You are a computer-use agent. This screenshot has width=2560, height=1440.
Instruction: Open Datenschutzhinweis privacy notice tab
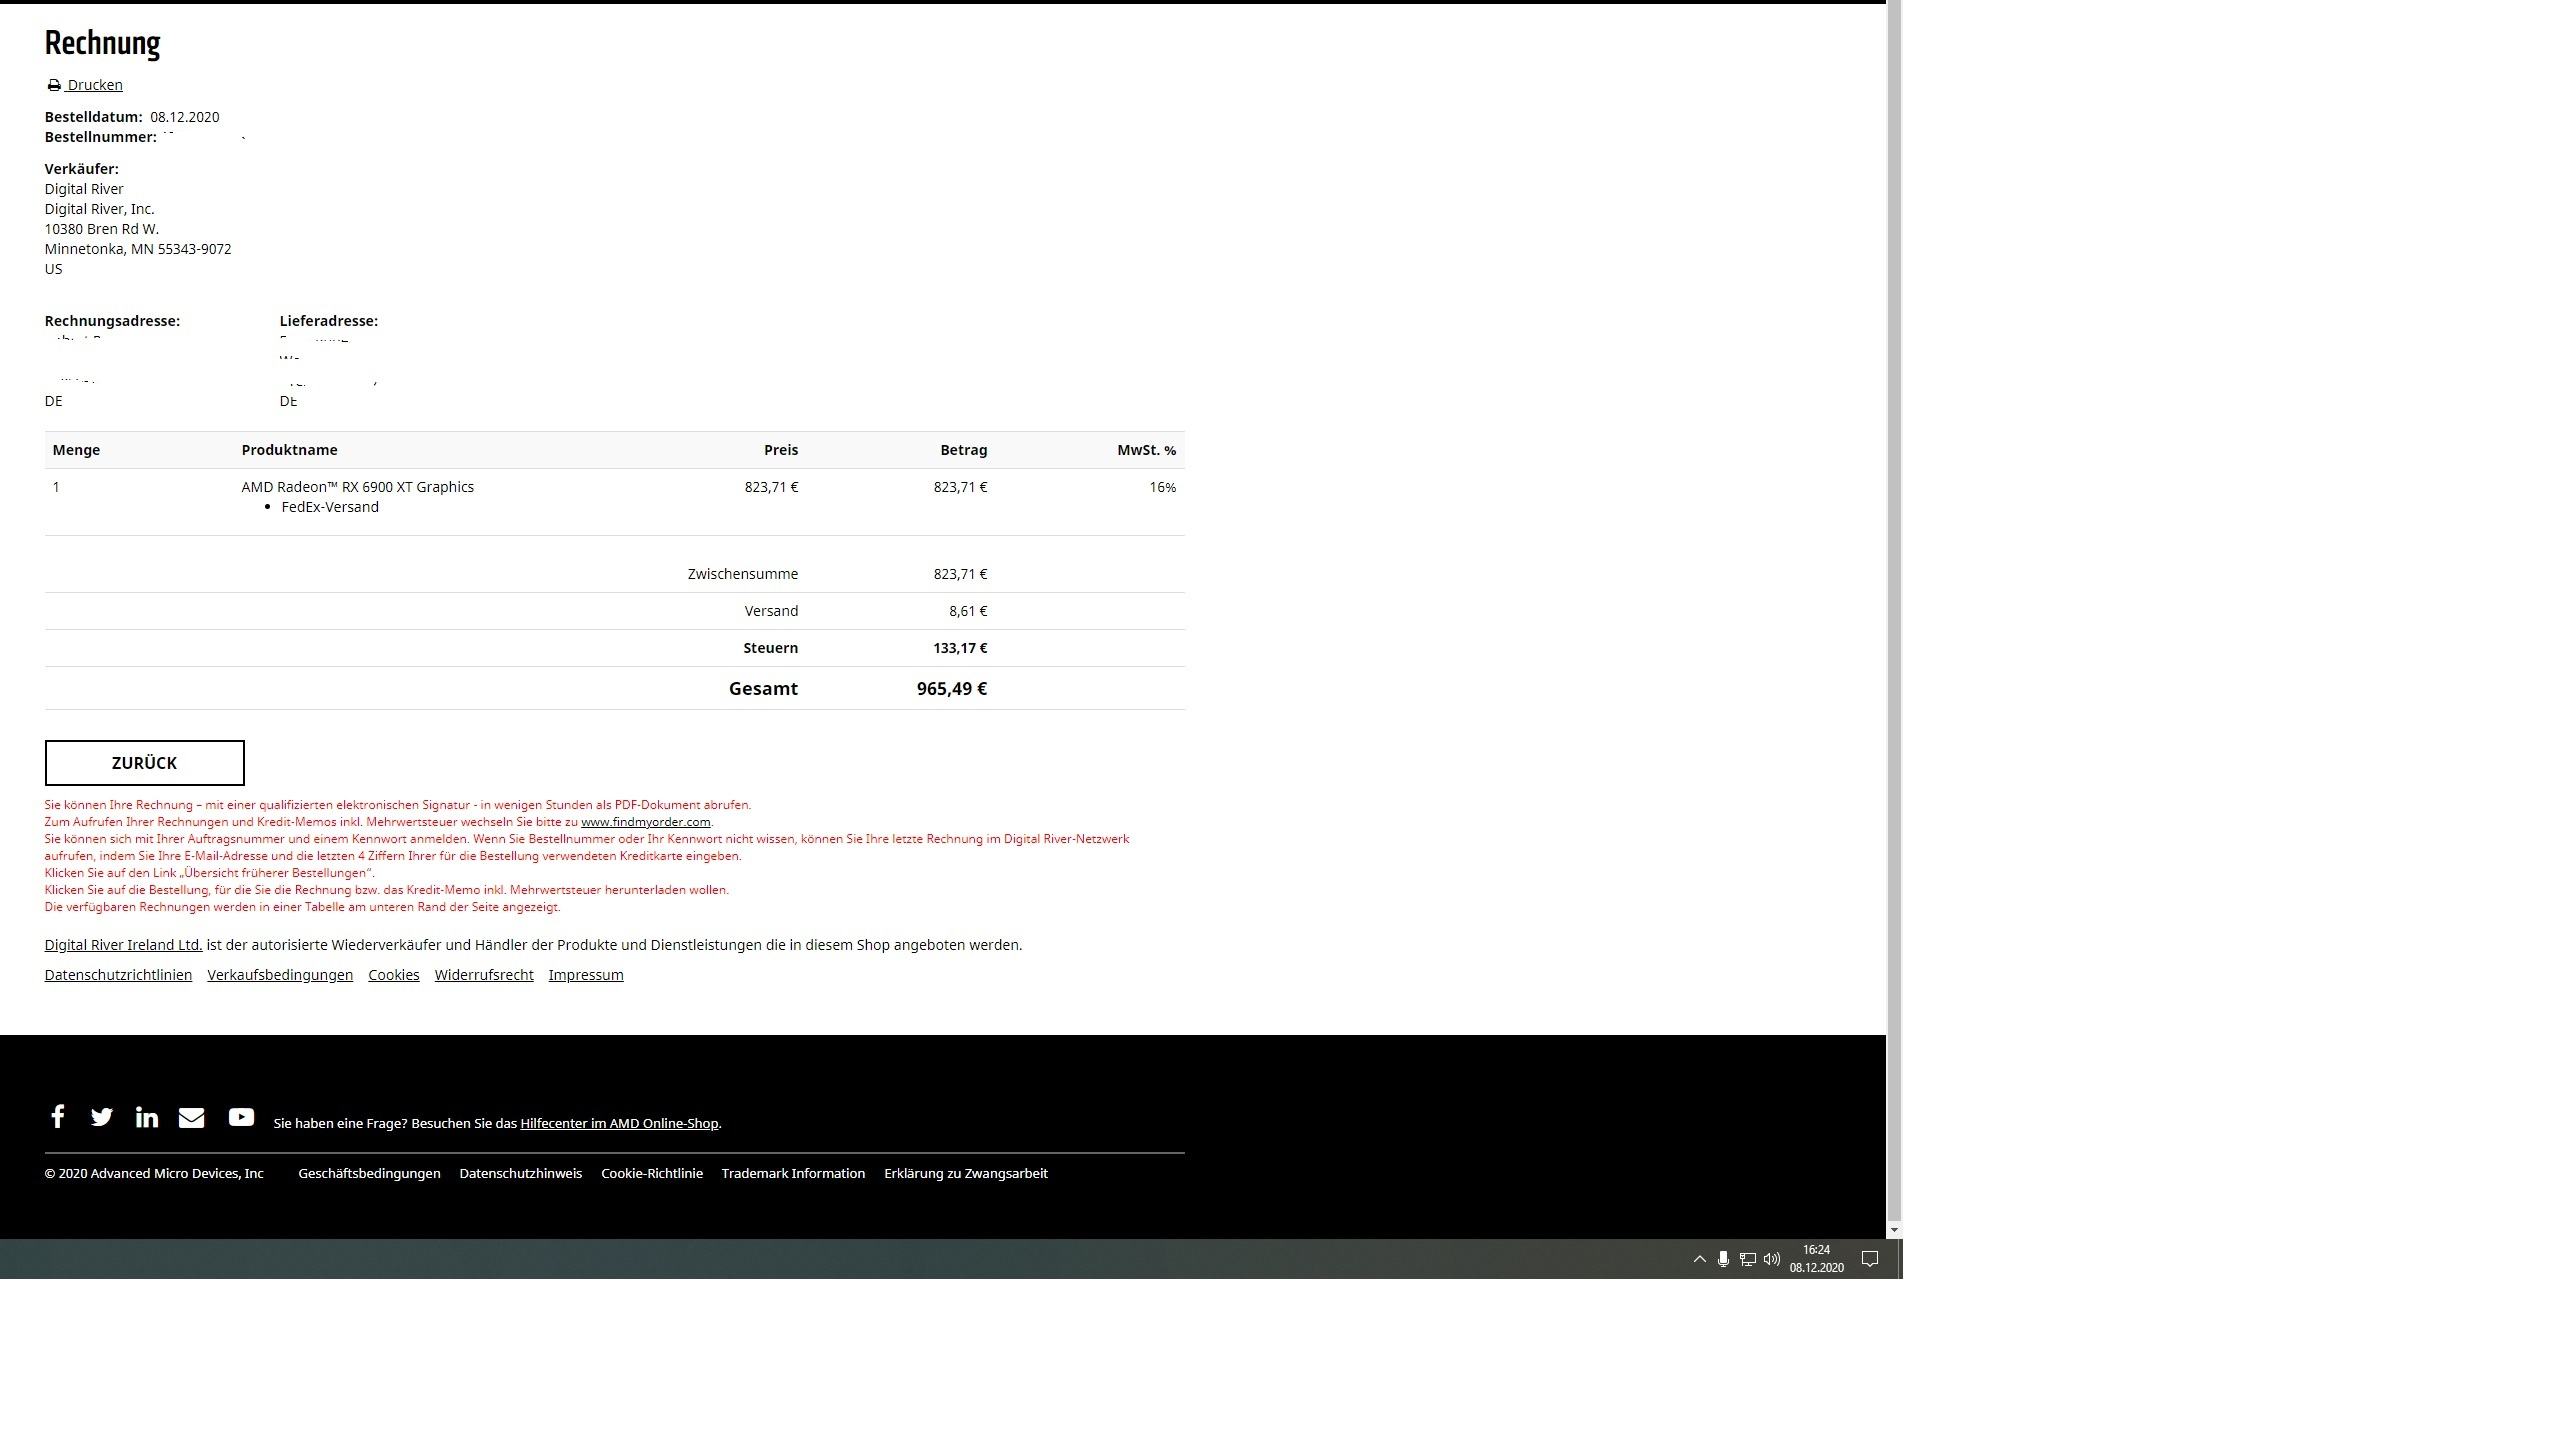pos(520,1173)
